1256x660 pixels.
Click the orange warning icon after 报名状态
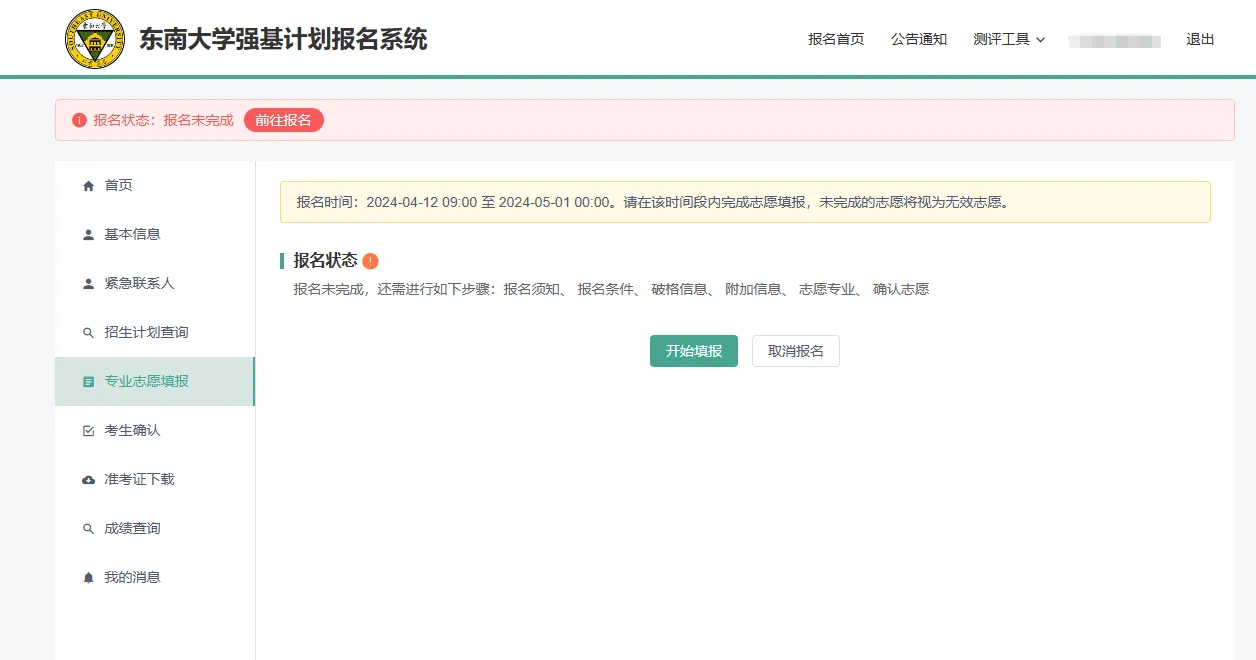pos(371,260)
